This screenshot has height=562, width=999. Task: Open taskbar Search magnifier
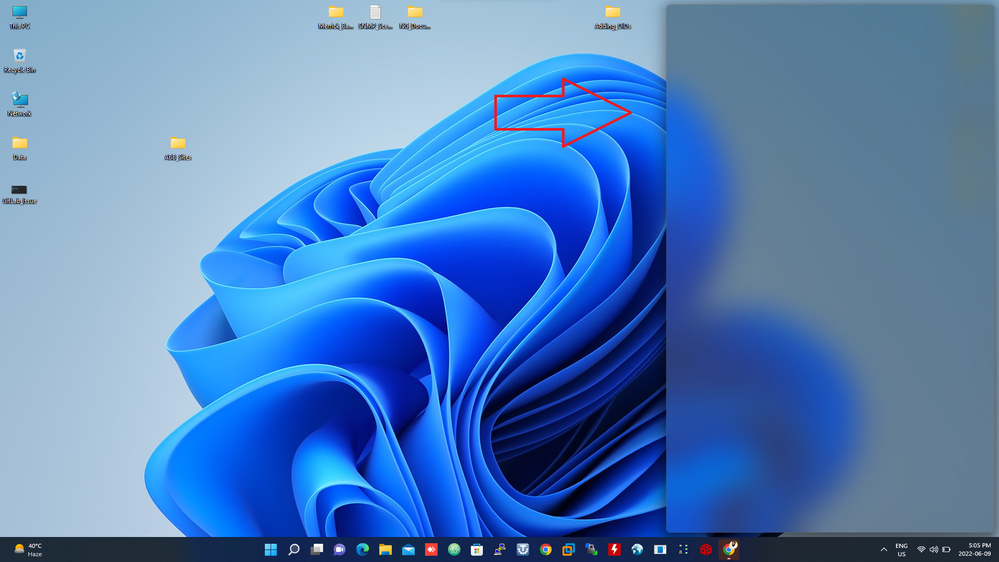coord(294,549)
